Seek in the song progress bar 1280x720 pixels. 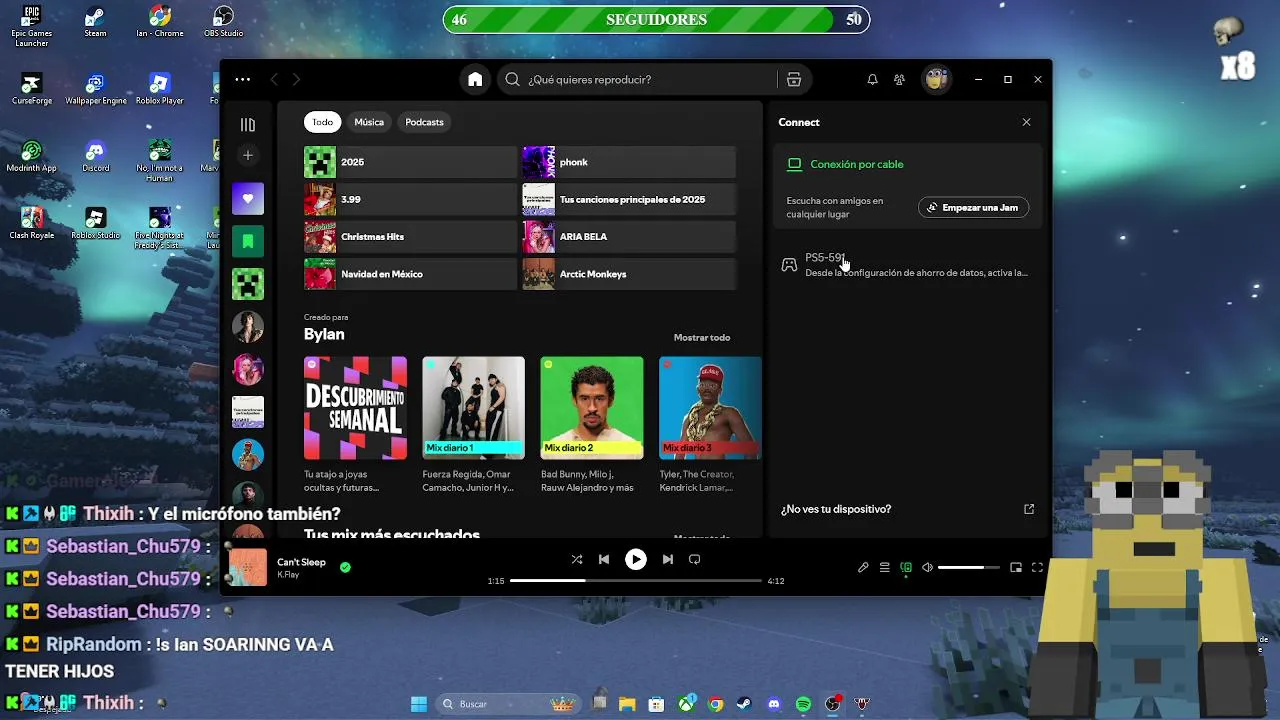(636, 580)
